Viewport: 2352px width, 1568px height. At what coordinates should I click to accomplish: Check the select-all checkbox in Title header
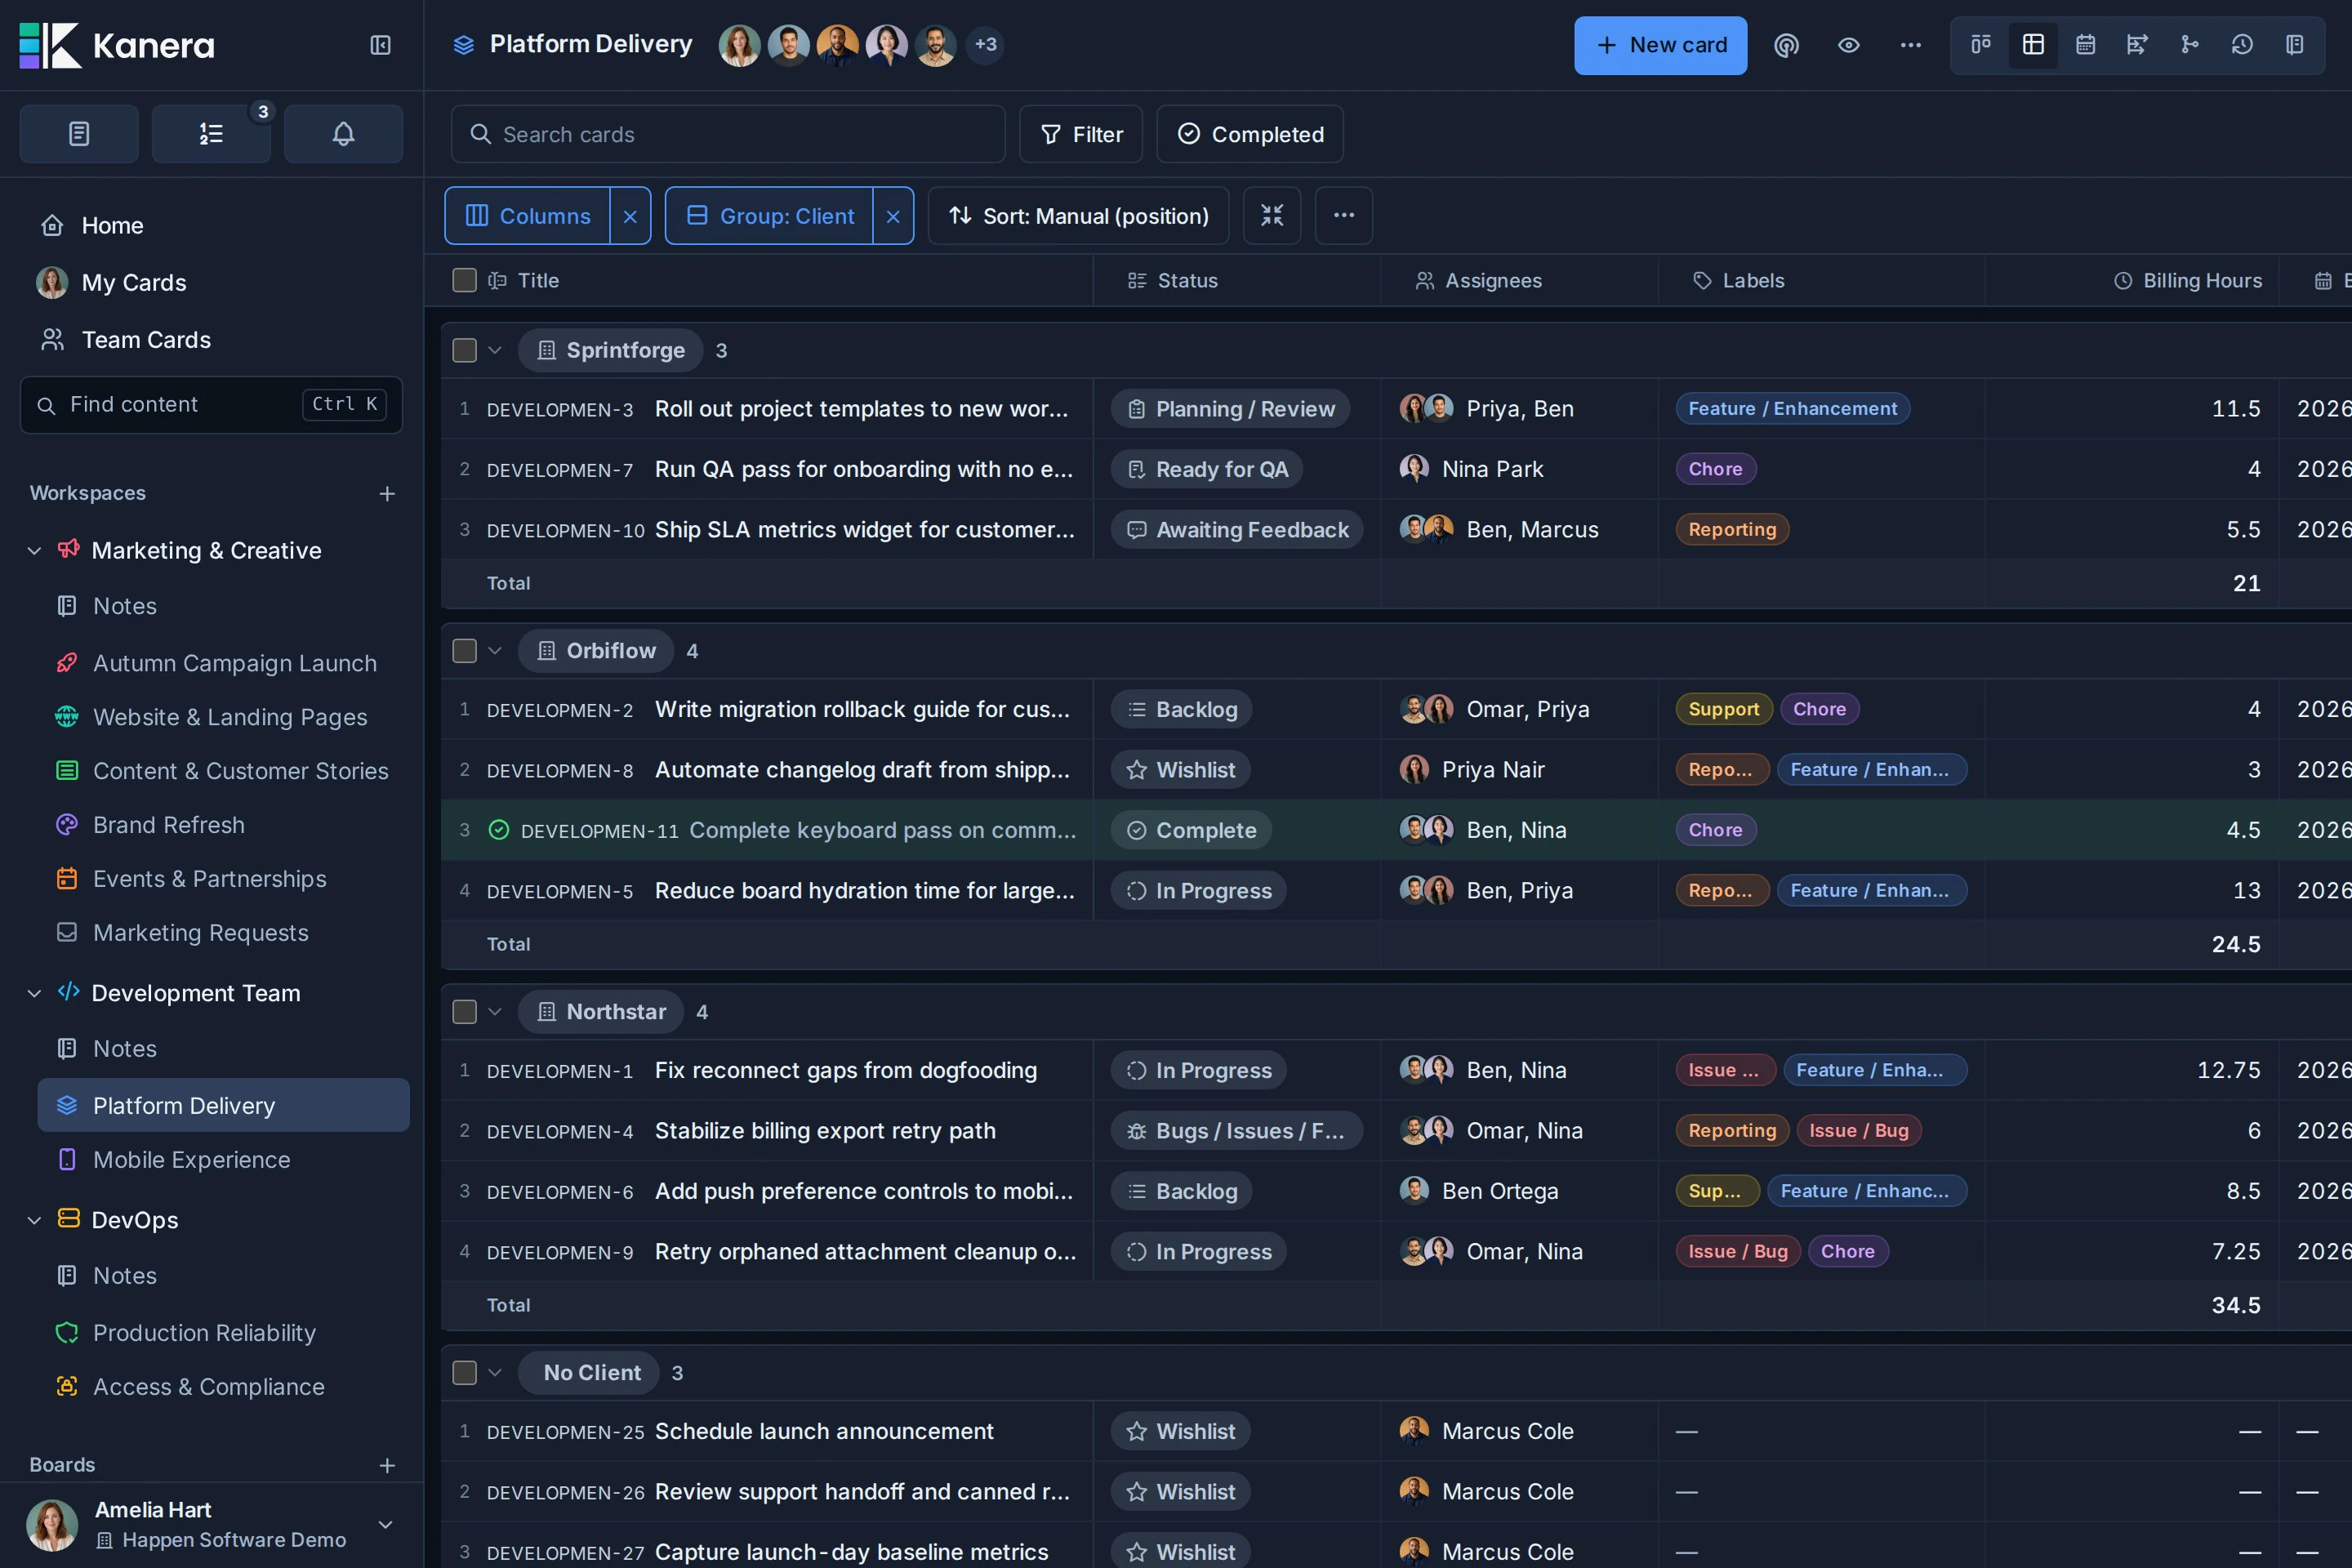click(464, 281)
